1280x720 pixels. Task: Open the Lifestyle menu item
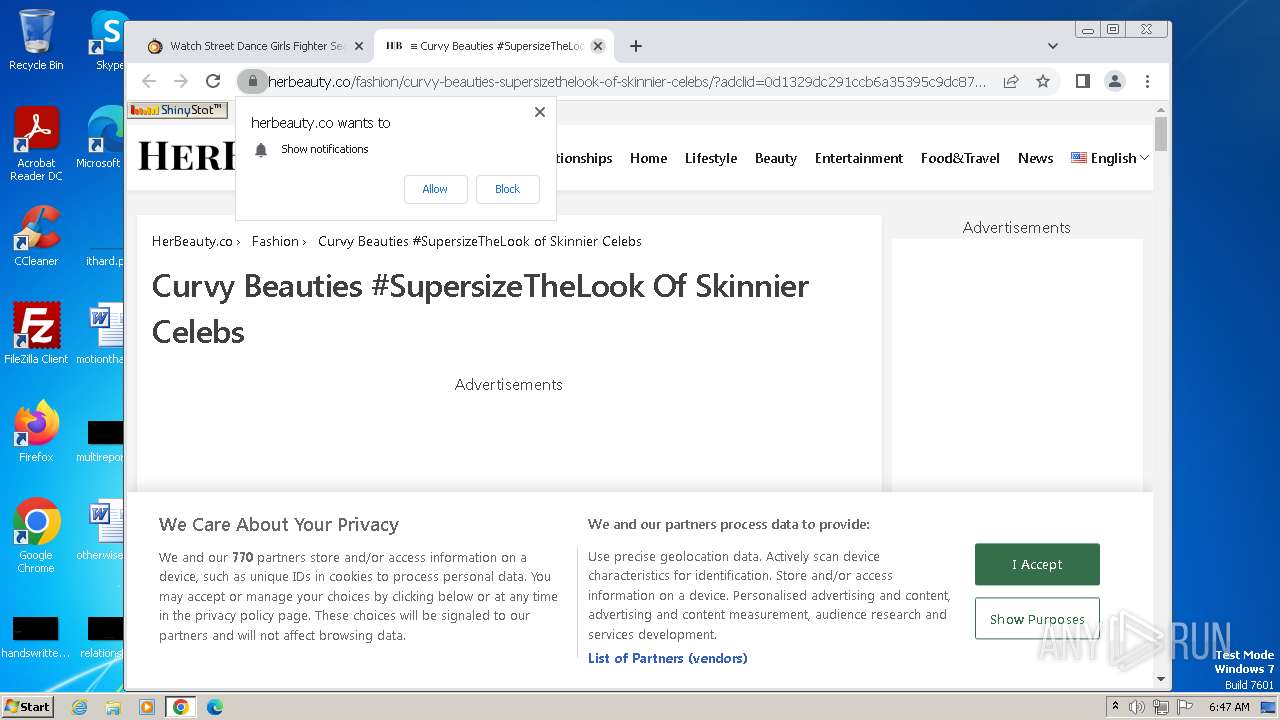click(x=711, y=158)
